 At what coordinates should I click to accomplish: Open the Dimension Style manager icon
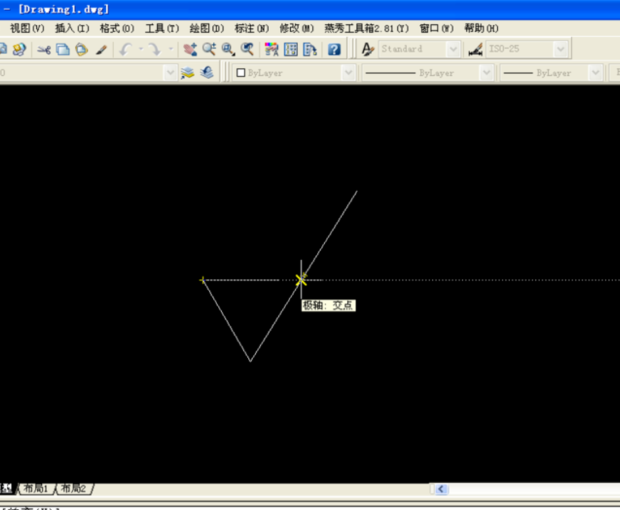click(475, 49)
